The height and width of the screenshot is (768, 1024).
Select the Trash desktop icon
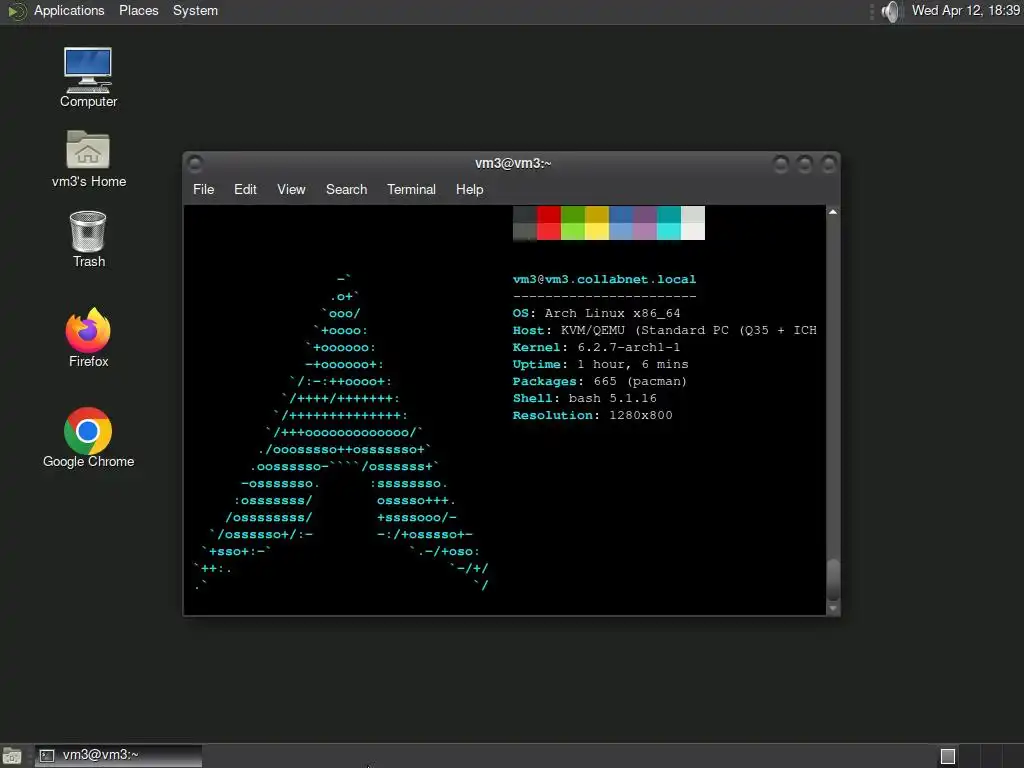tap(88, 239)
